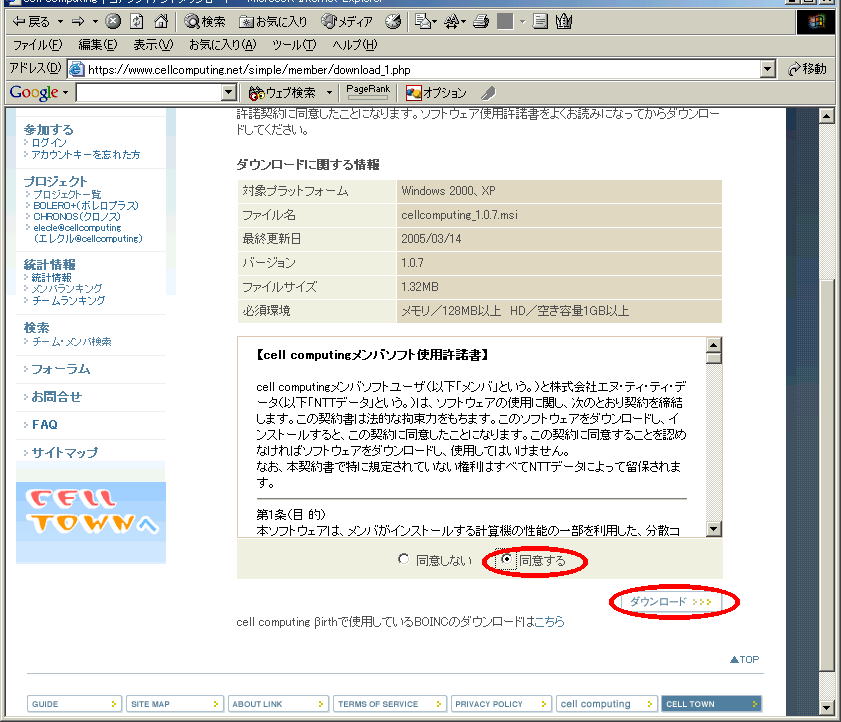Open the 検索 search toolbar button
Image resolution: width=841 pixels, height=722 pixels.
205,21
